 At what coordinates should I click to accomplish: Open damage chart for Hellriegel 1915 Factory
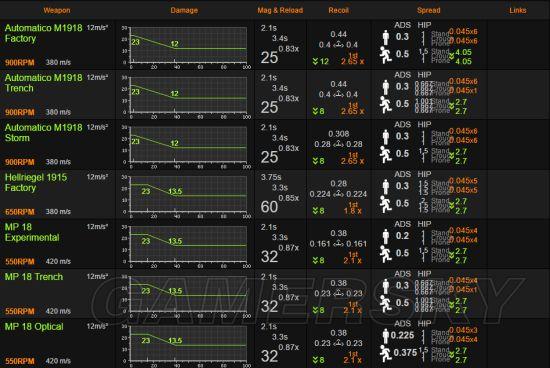point(186,196)
